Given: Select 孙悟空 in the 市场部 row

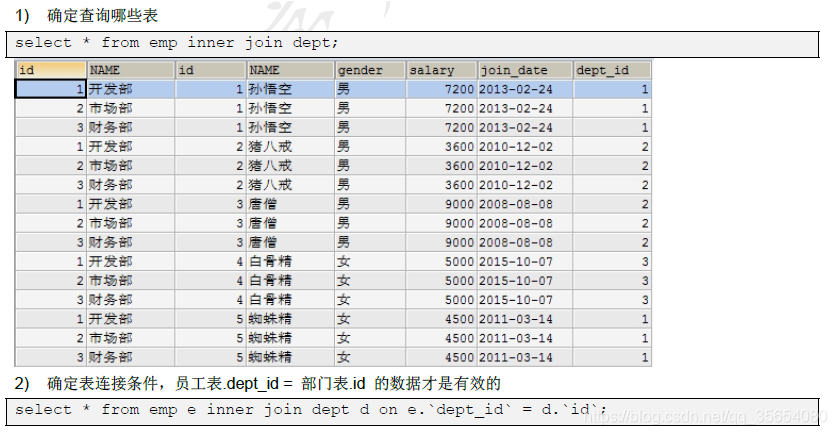Looking at the screenshot, I should pos(271,108).
